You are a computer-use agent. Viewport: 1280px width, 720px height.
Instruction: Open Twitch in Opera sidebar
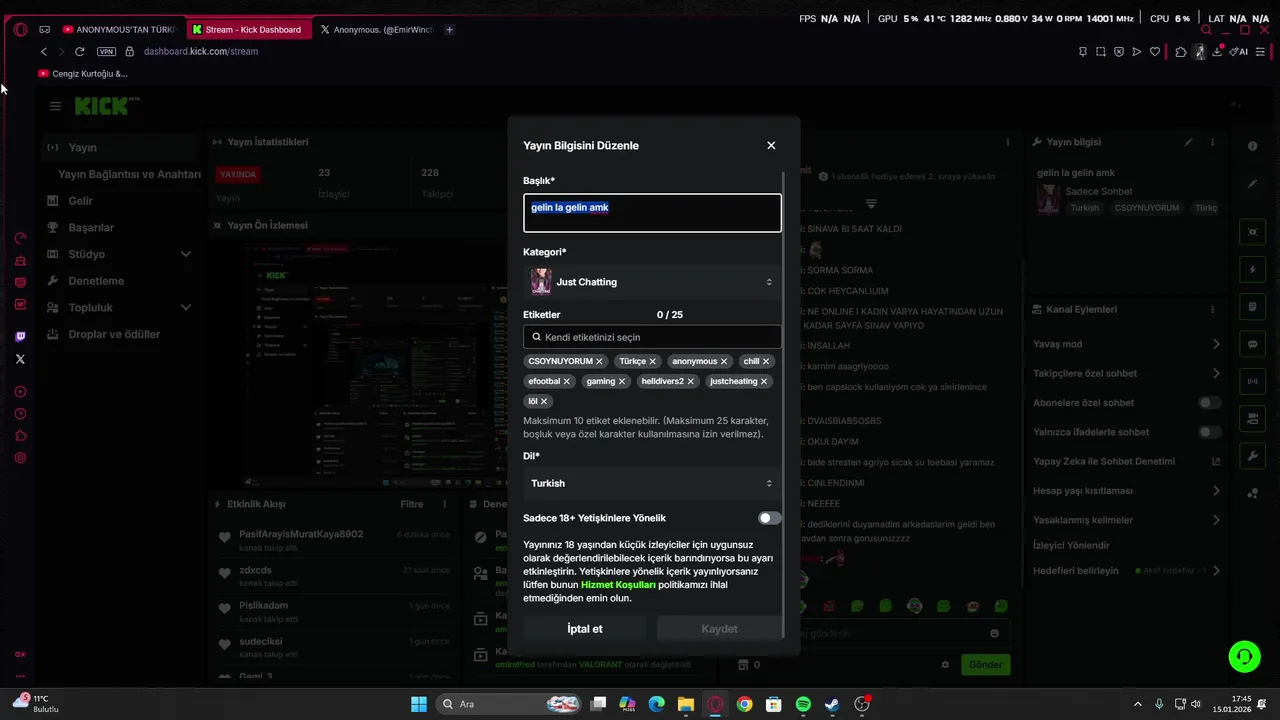coord(20,337)
